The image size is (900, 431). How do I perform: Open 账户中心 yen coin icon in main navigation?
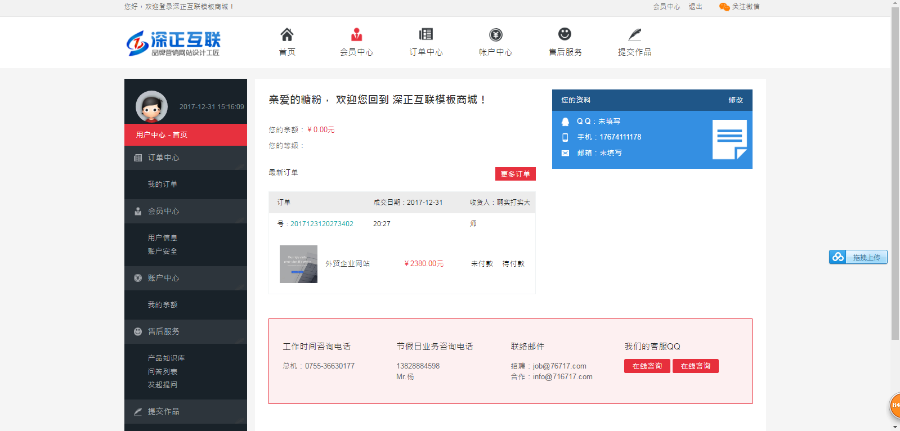(x=495, y=34)
